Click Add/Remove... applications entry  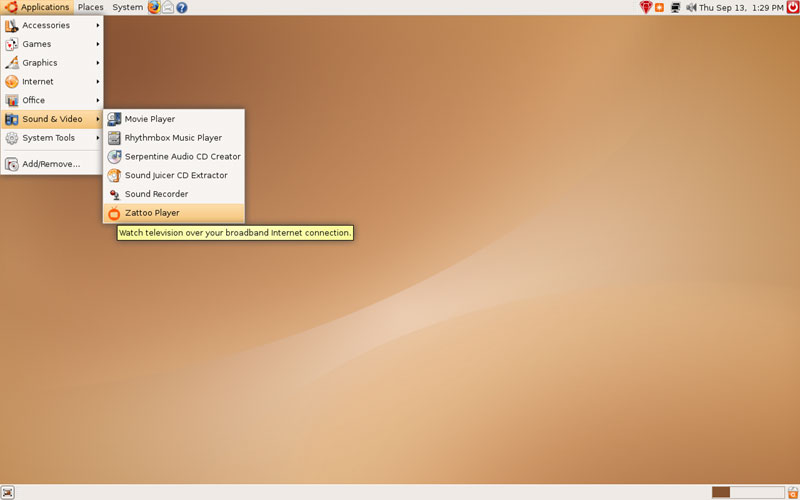coord(52,164)
